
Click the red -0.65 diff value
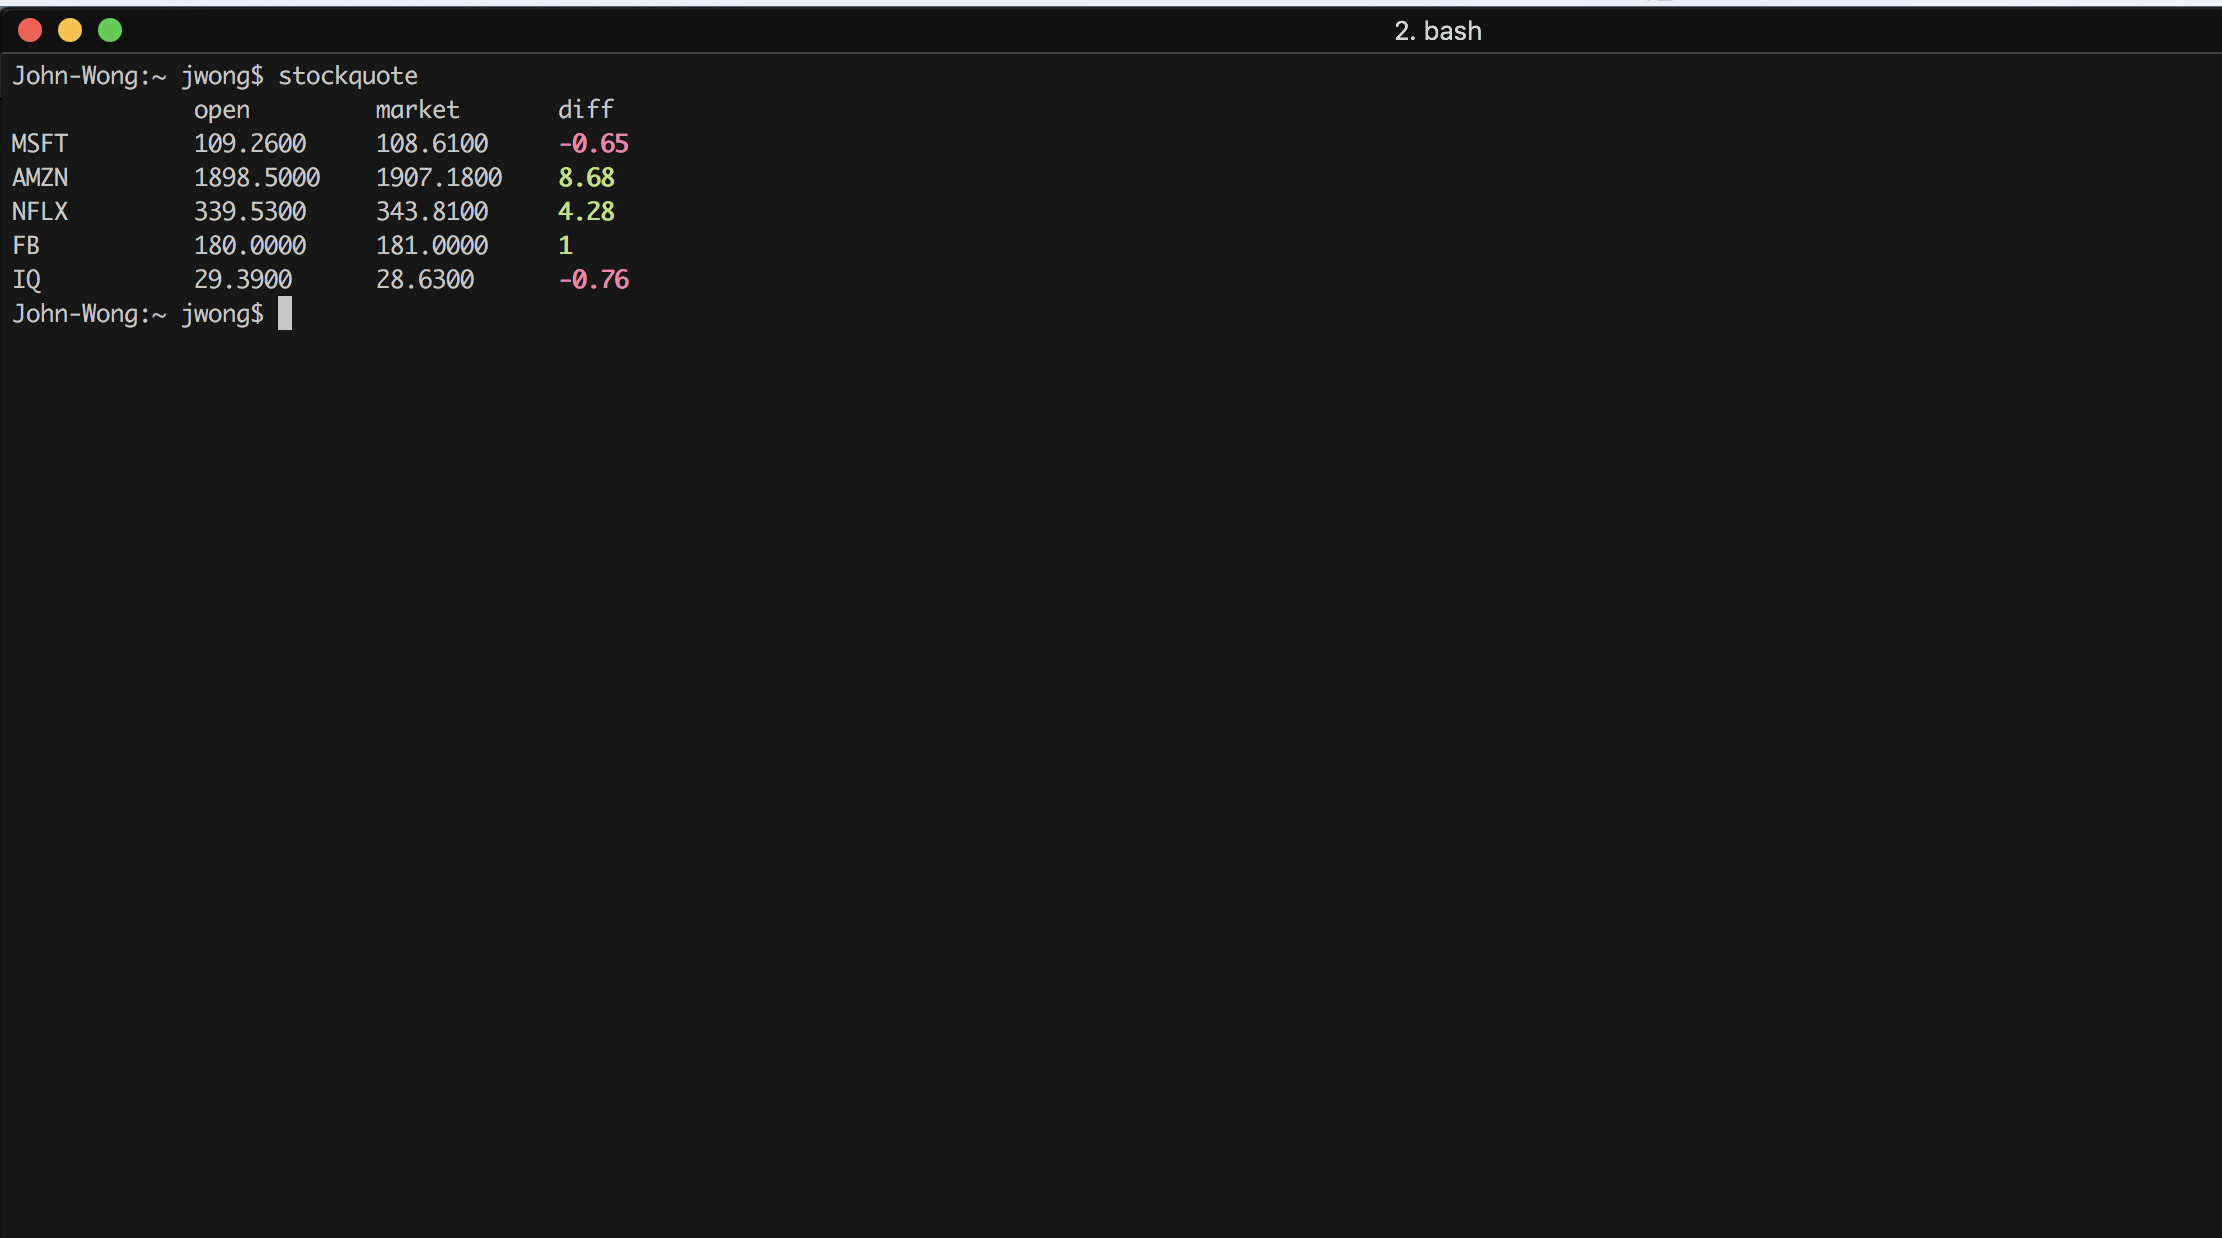pyautogui.click(x=593, y=144)
